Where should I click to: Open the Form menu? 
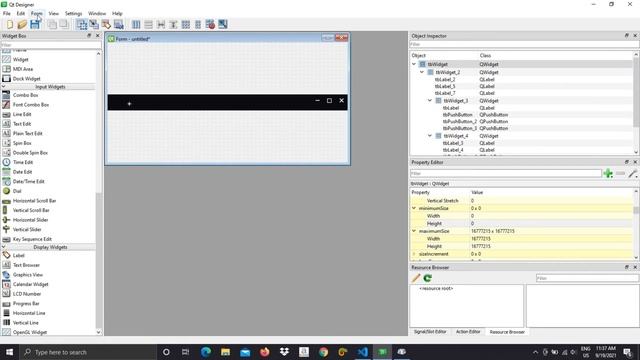click(x=37, y=13)
